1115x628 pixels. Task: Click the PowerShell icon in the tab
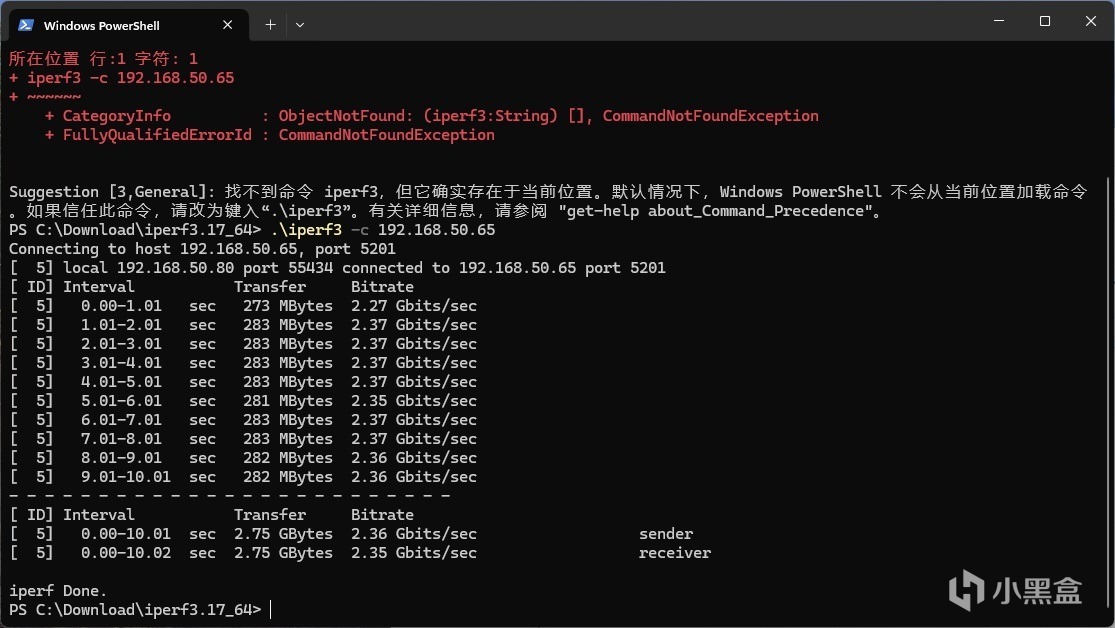26,25
